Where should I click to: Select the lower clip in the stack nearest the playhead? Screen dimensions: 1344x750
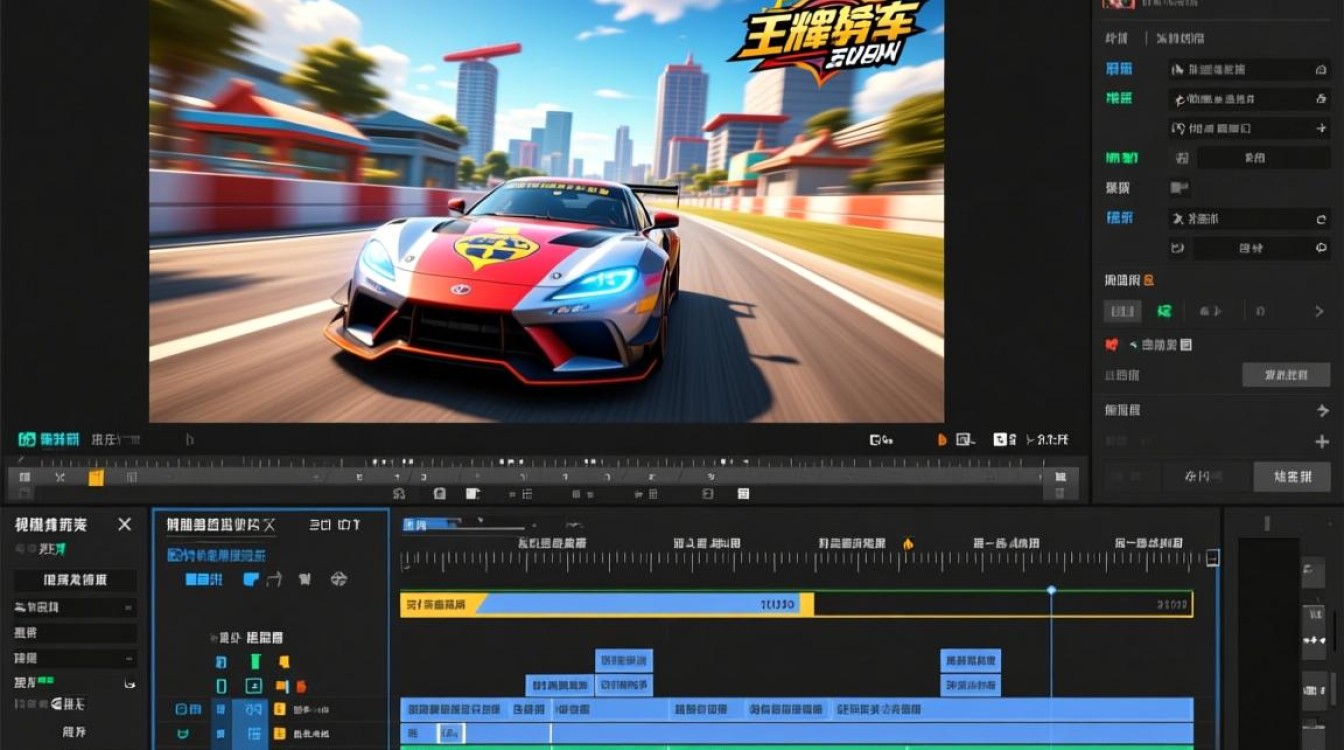[x=970, y=685]
